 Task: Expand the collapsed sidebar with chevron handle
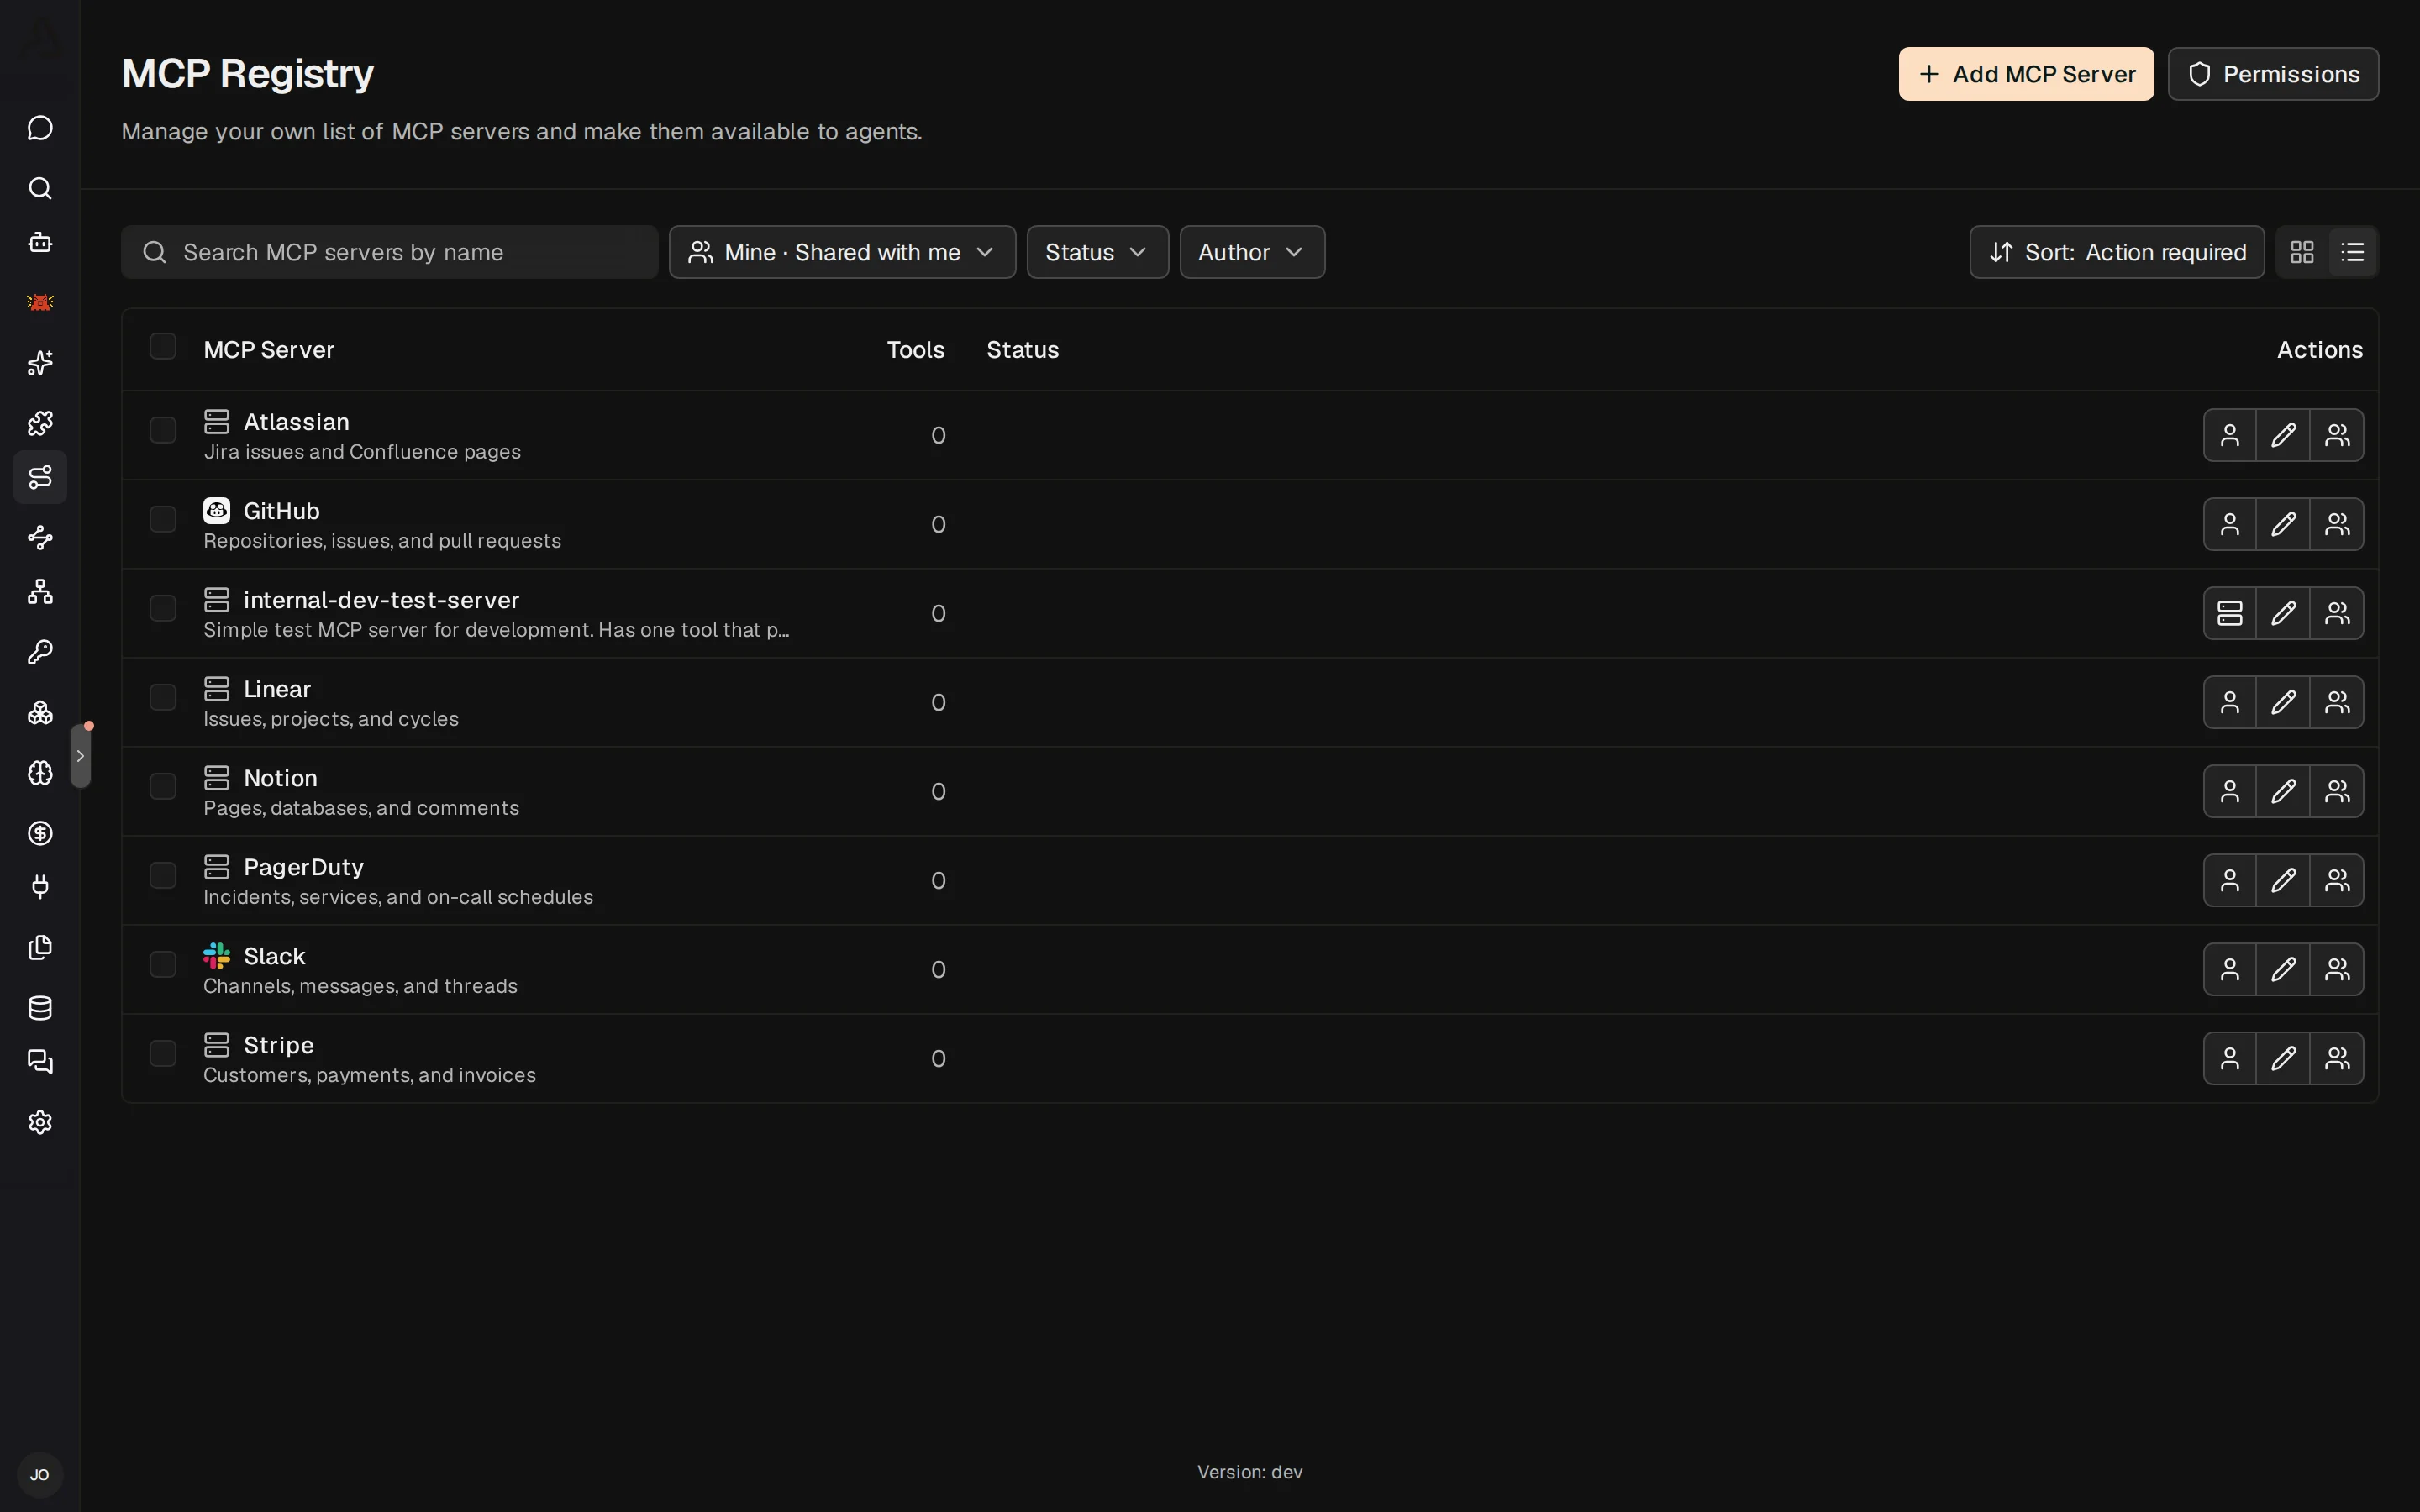tap(80, 756)
